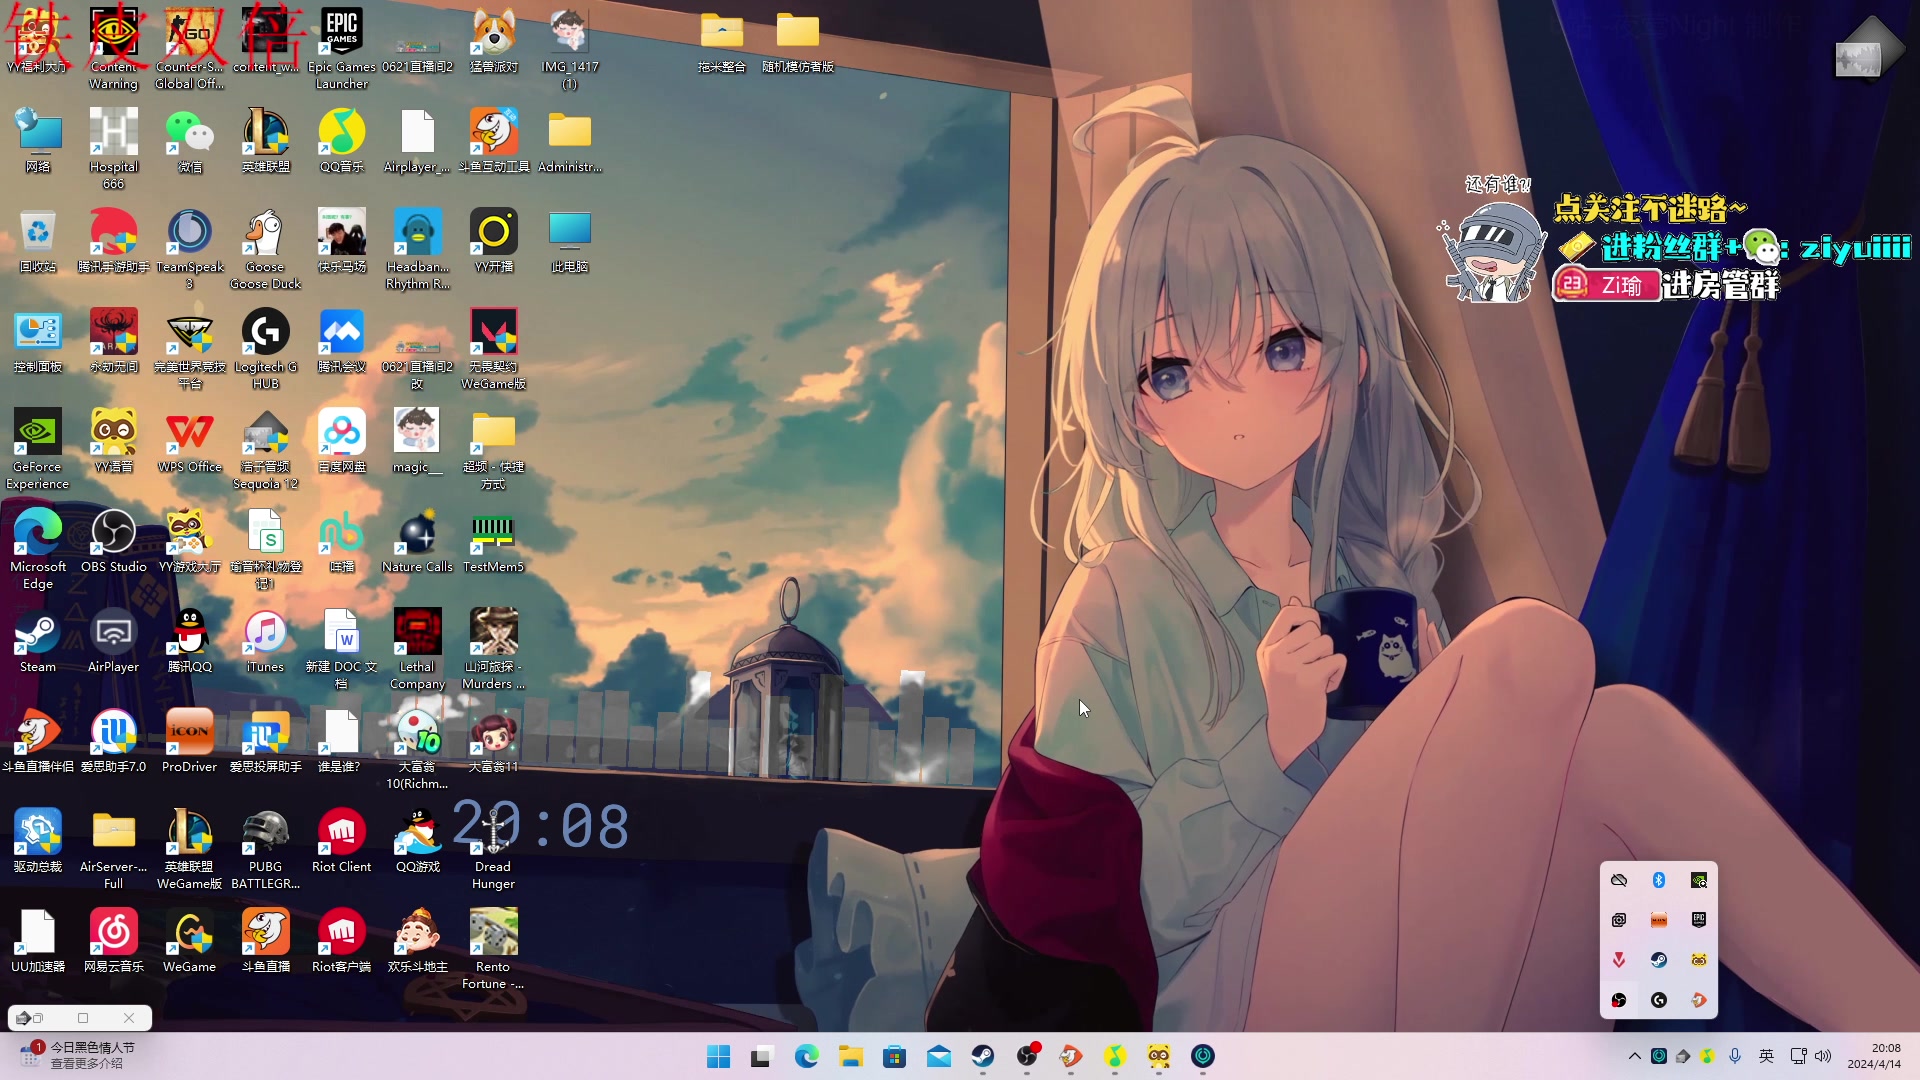Click the microphone icon in the system tray
The height and width of the screenshot is (1080, 1920).
[1735, 1056]
